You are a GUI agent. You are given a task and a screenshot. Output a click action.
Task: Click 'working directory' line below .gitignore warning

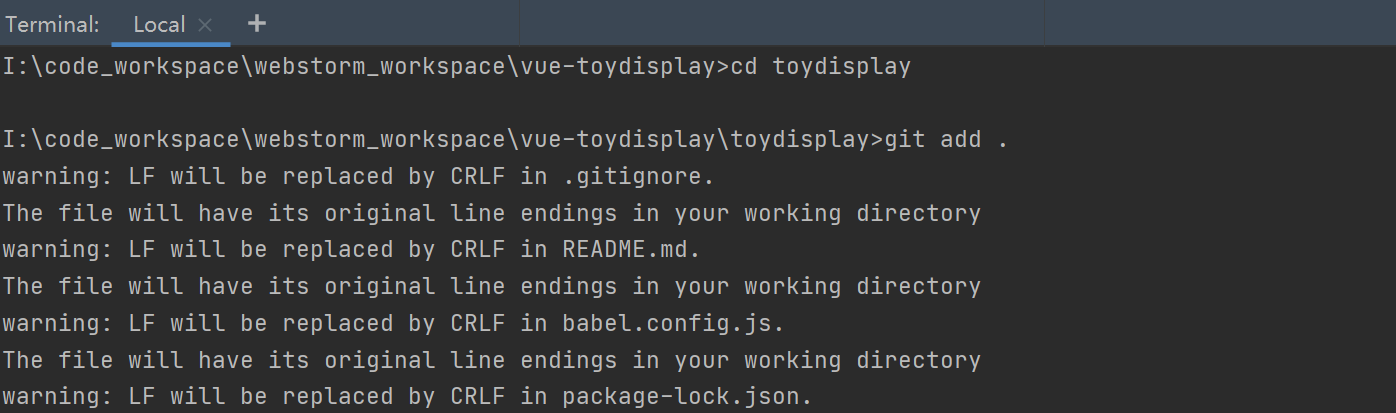pos(491,213)
